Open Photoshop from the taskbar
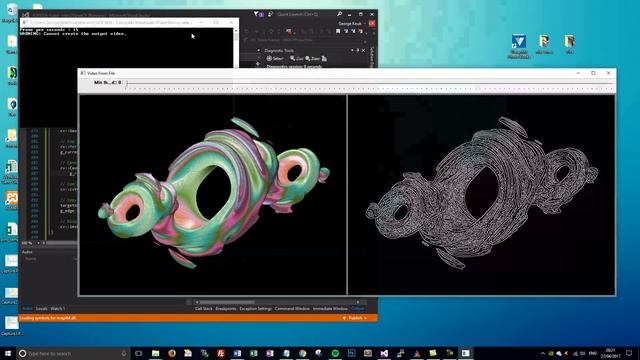The height and width of the screenshot is (360, 640). pos(351,353)
